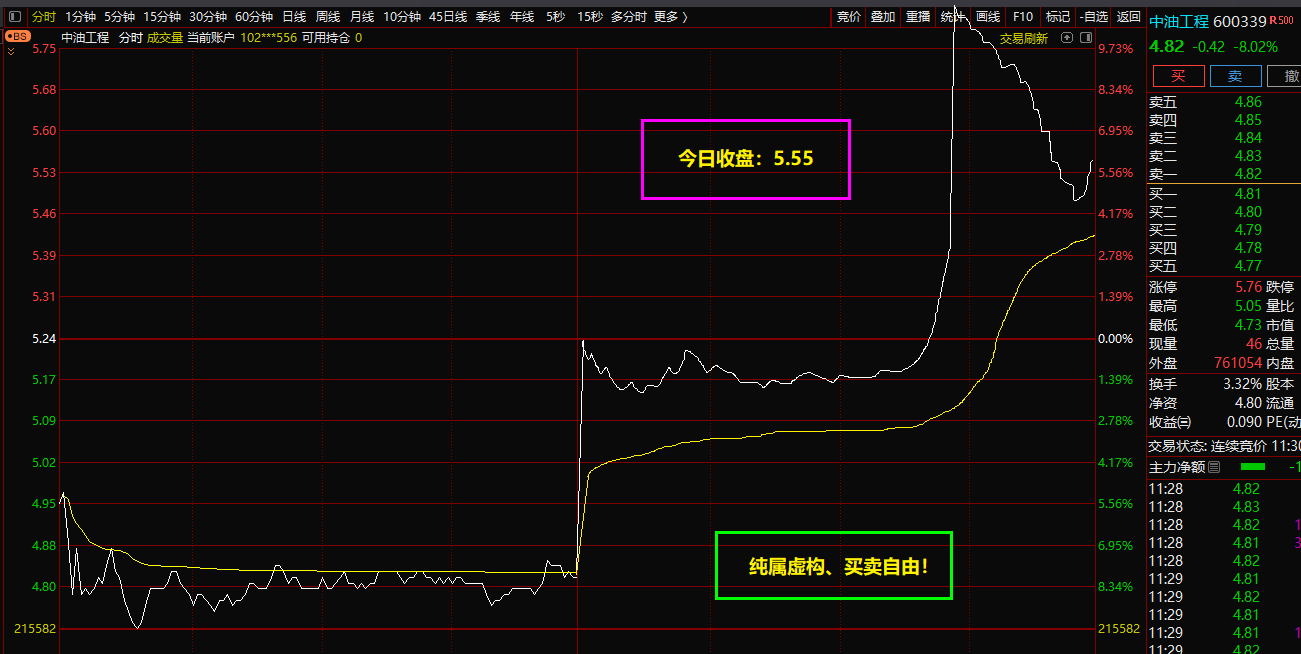Click the R500 badge beside stock code
This screenshot has height=654, width=1301.
(1281, 19)
